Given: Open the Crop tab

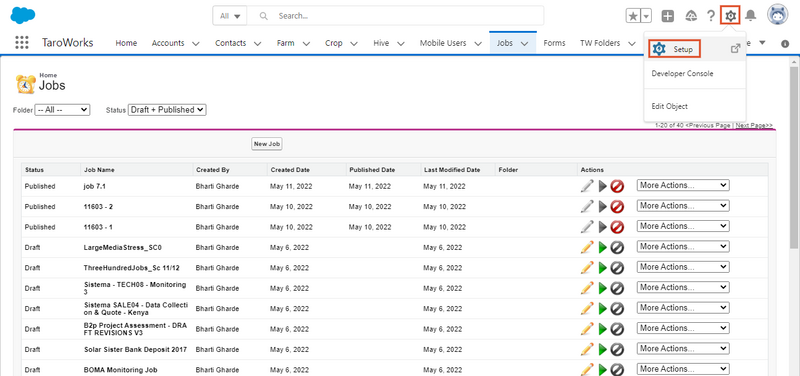Looking at the screenshot, I should tap(334, 43).
